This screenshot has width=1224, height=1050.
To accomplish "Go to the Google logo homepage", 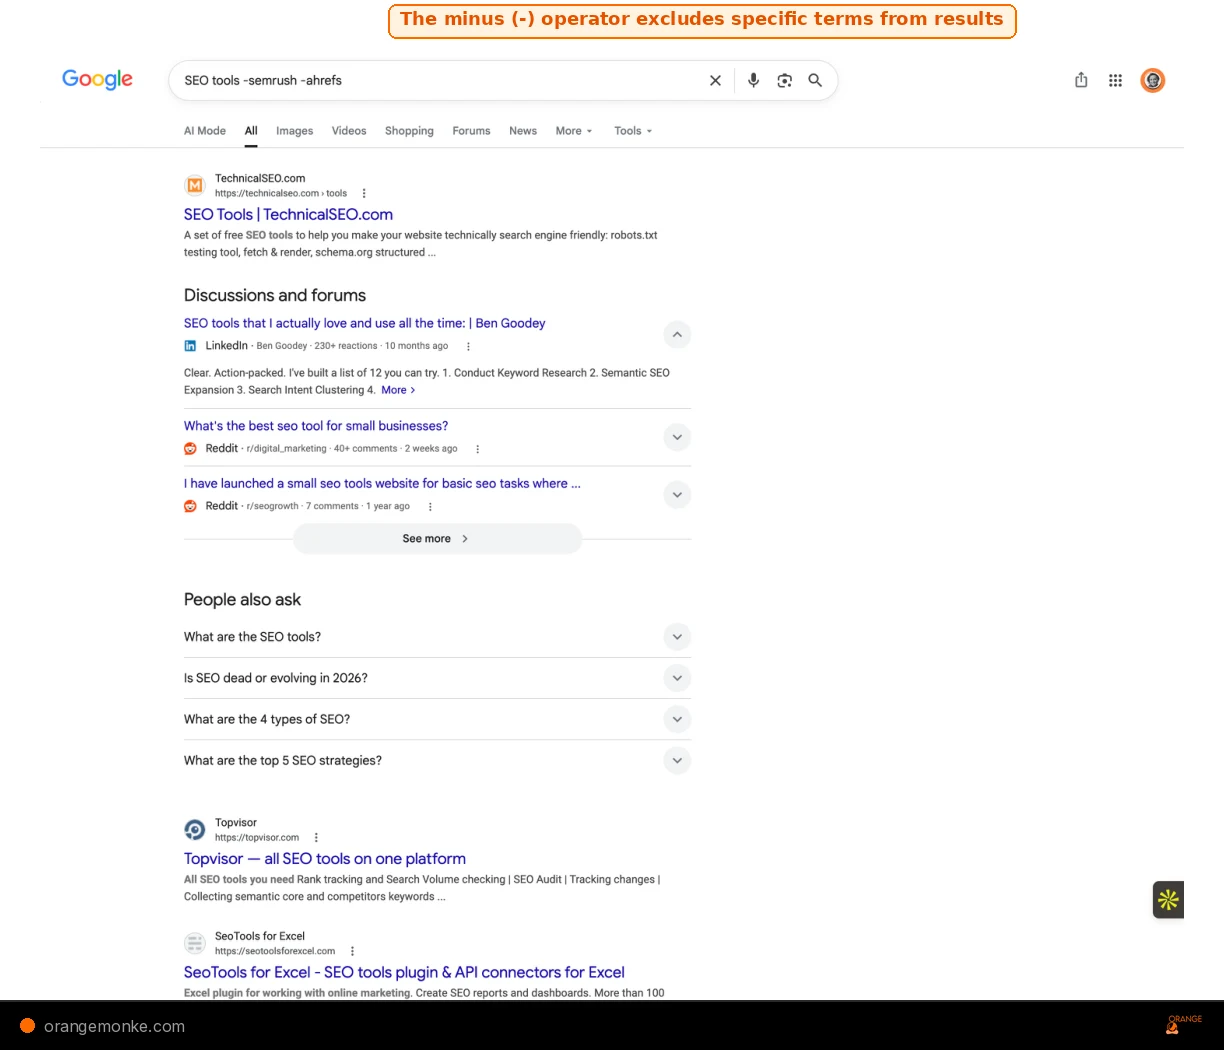I will point(97,80).
